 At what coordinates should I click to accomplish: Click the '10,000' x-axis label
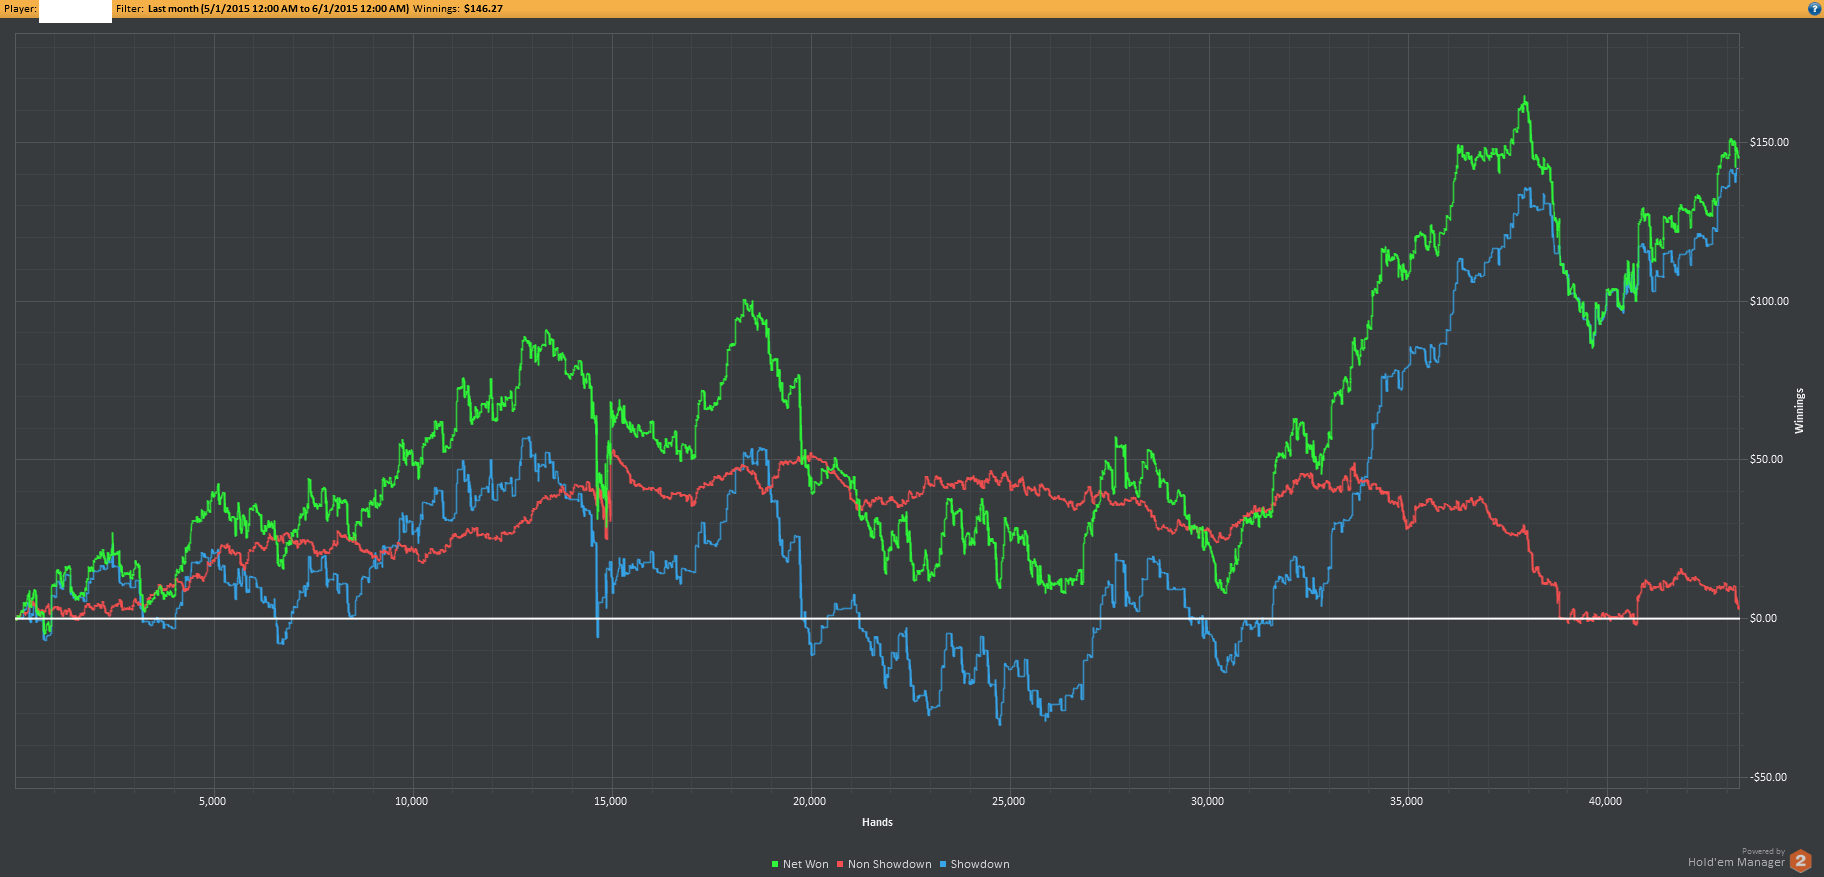412,801
